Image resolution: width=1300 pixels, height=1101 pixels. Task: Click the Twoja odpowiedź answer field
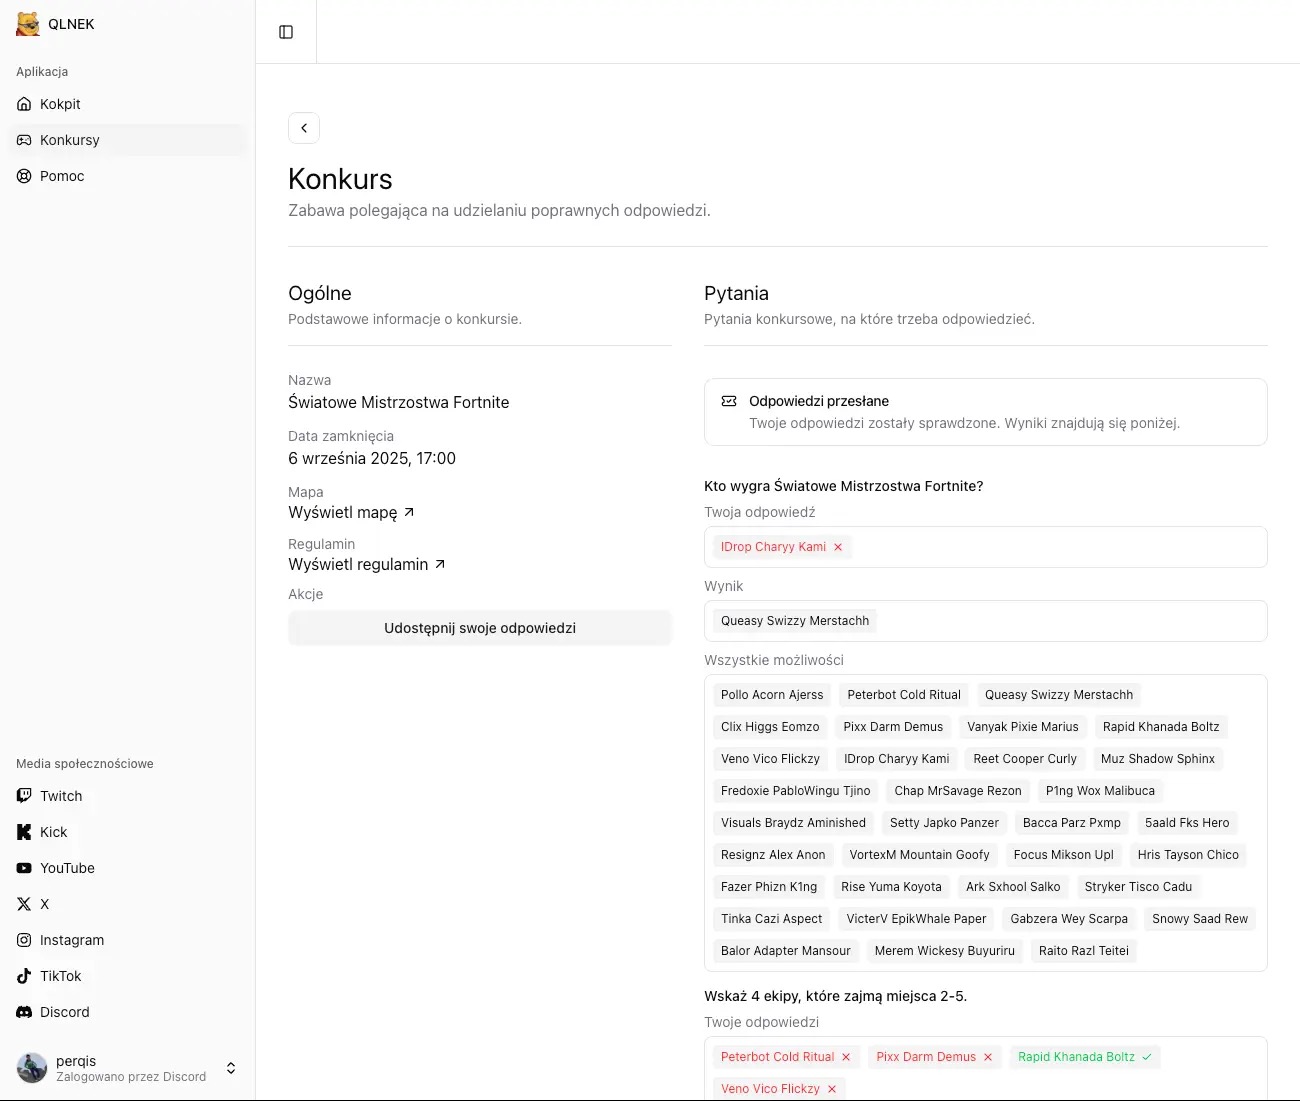1050,547
